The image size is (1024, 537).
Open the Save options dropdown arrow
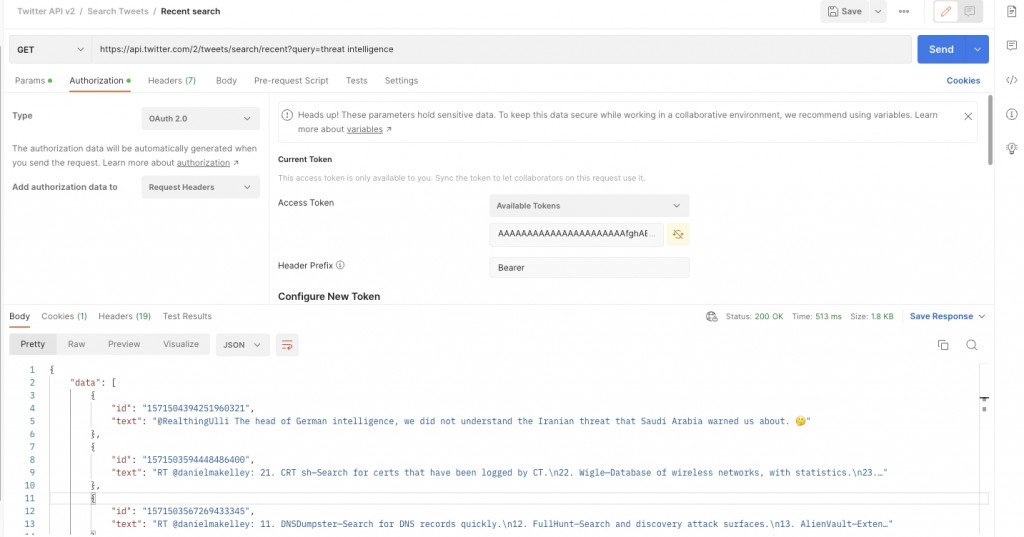tap(878, 11)
